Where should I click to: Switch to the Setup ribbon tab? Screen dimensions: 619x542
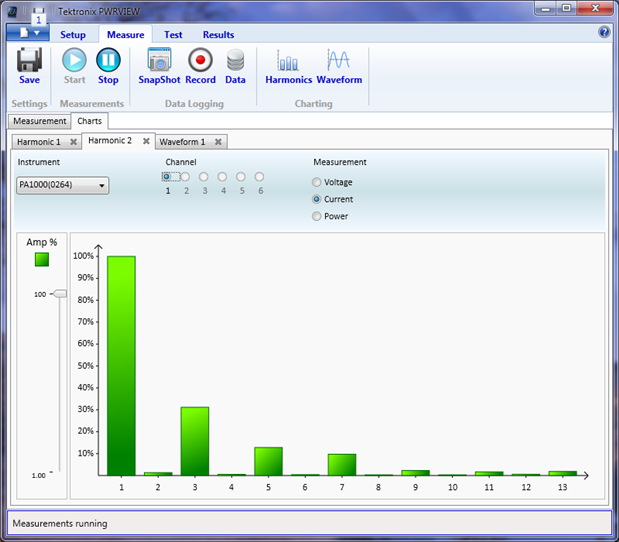tap(73, 35)
